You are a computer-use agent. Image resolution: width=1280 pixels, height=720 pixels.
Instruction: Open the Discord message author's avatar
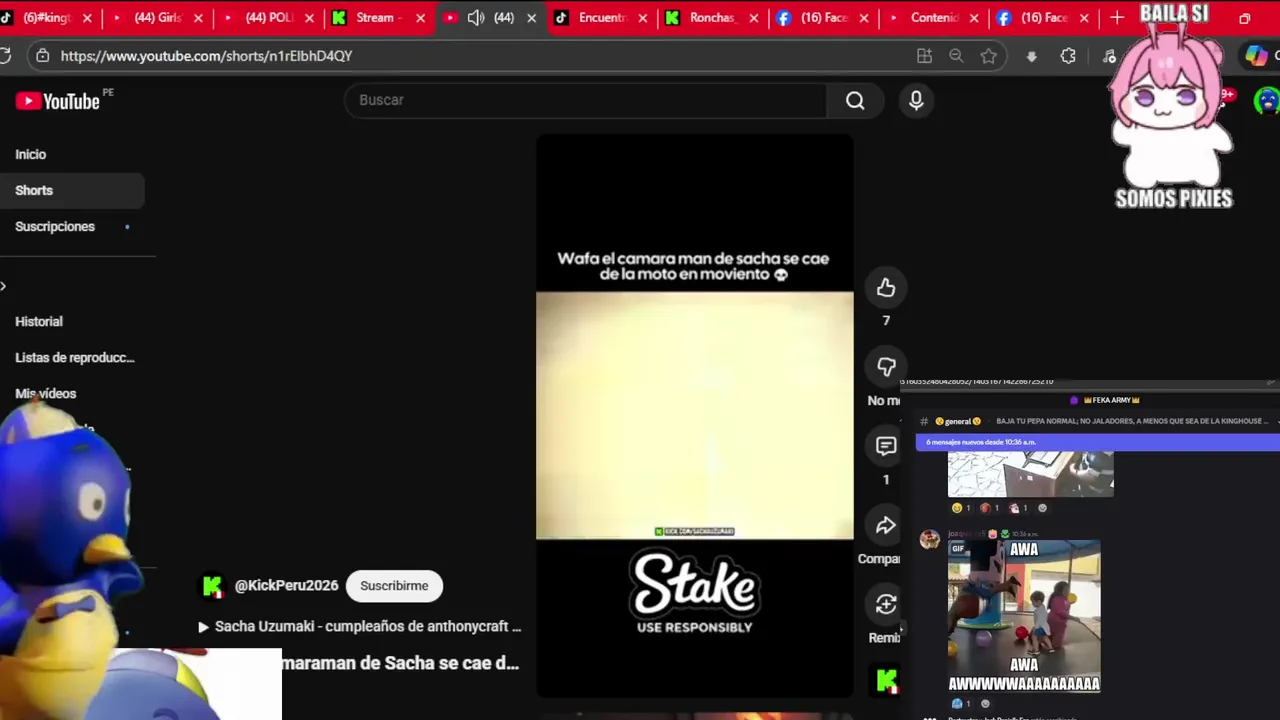coord(930,540)
